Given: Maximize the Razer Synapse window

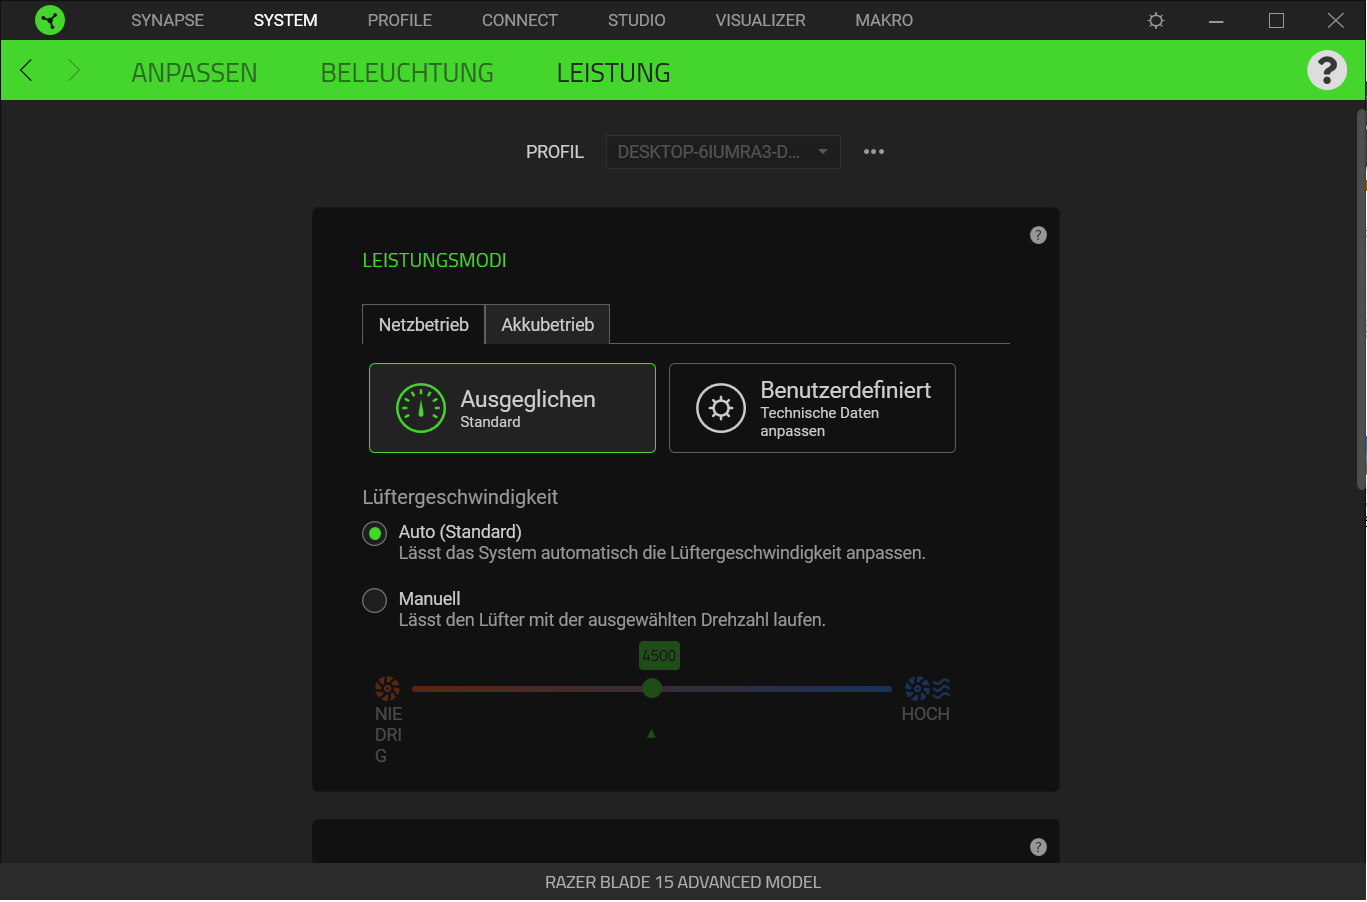Looking at the screenshot, I should coord(1276,20).
